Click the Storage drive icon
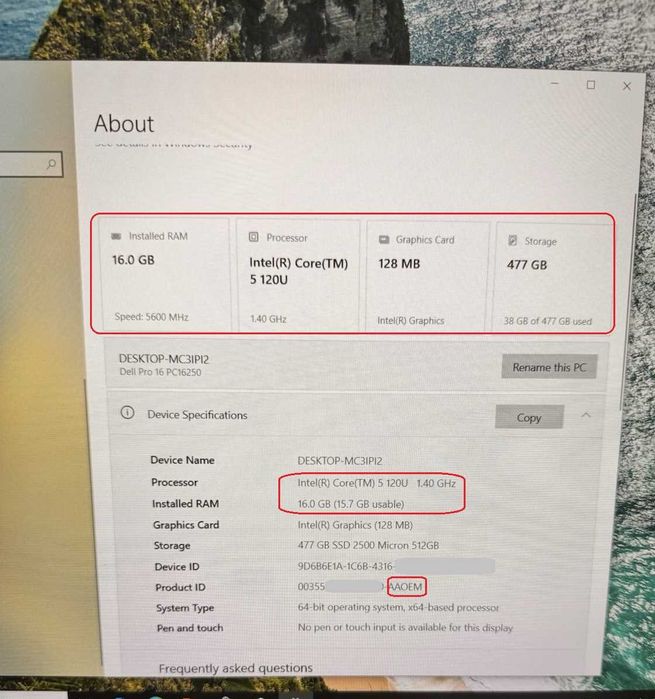 click(512, 241)
